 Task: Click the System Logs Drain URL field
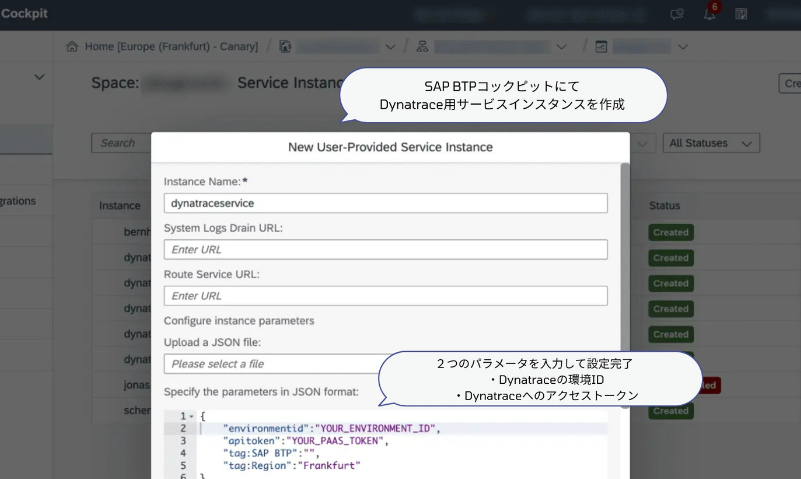(x=386, y=250)
